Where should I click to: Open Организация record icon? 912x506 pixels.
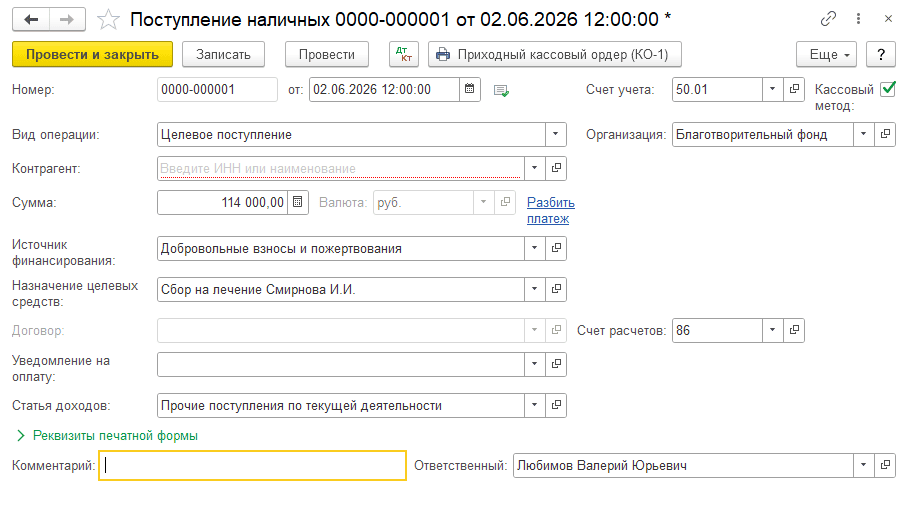click(x=885, y=134)
